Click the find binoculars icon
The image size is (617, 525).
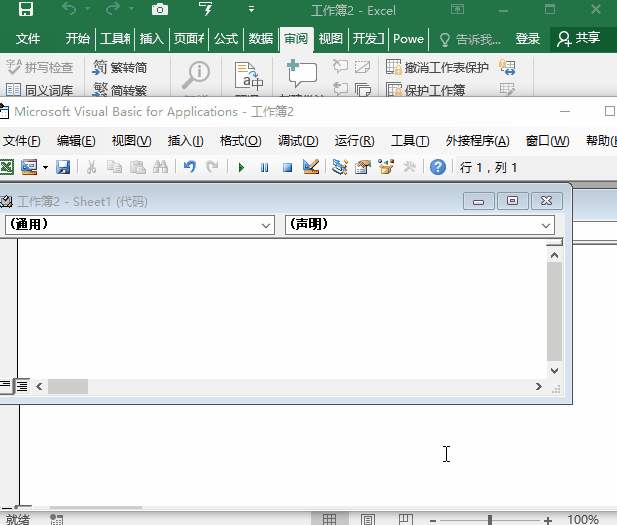coord(161,167)
